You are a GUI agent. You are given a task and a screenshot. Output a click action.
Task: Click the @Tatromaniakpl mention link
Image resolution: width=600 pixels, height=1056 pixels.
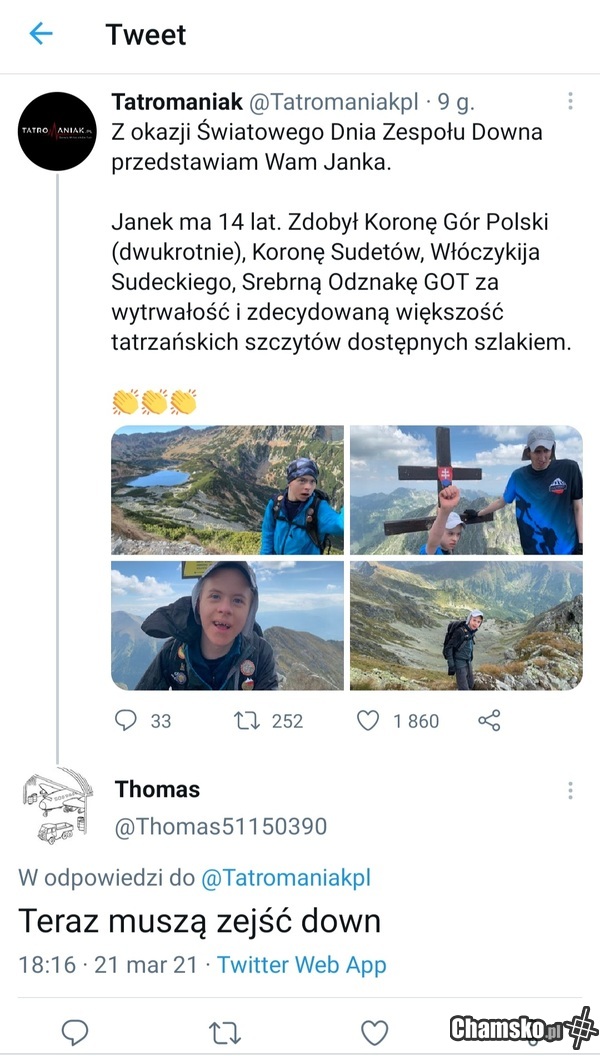tap(286, 878)
